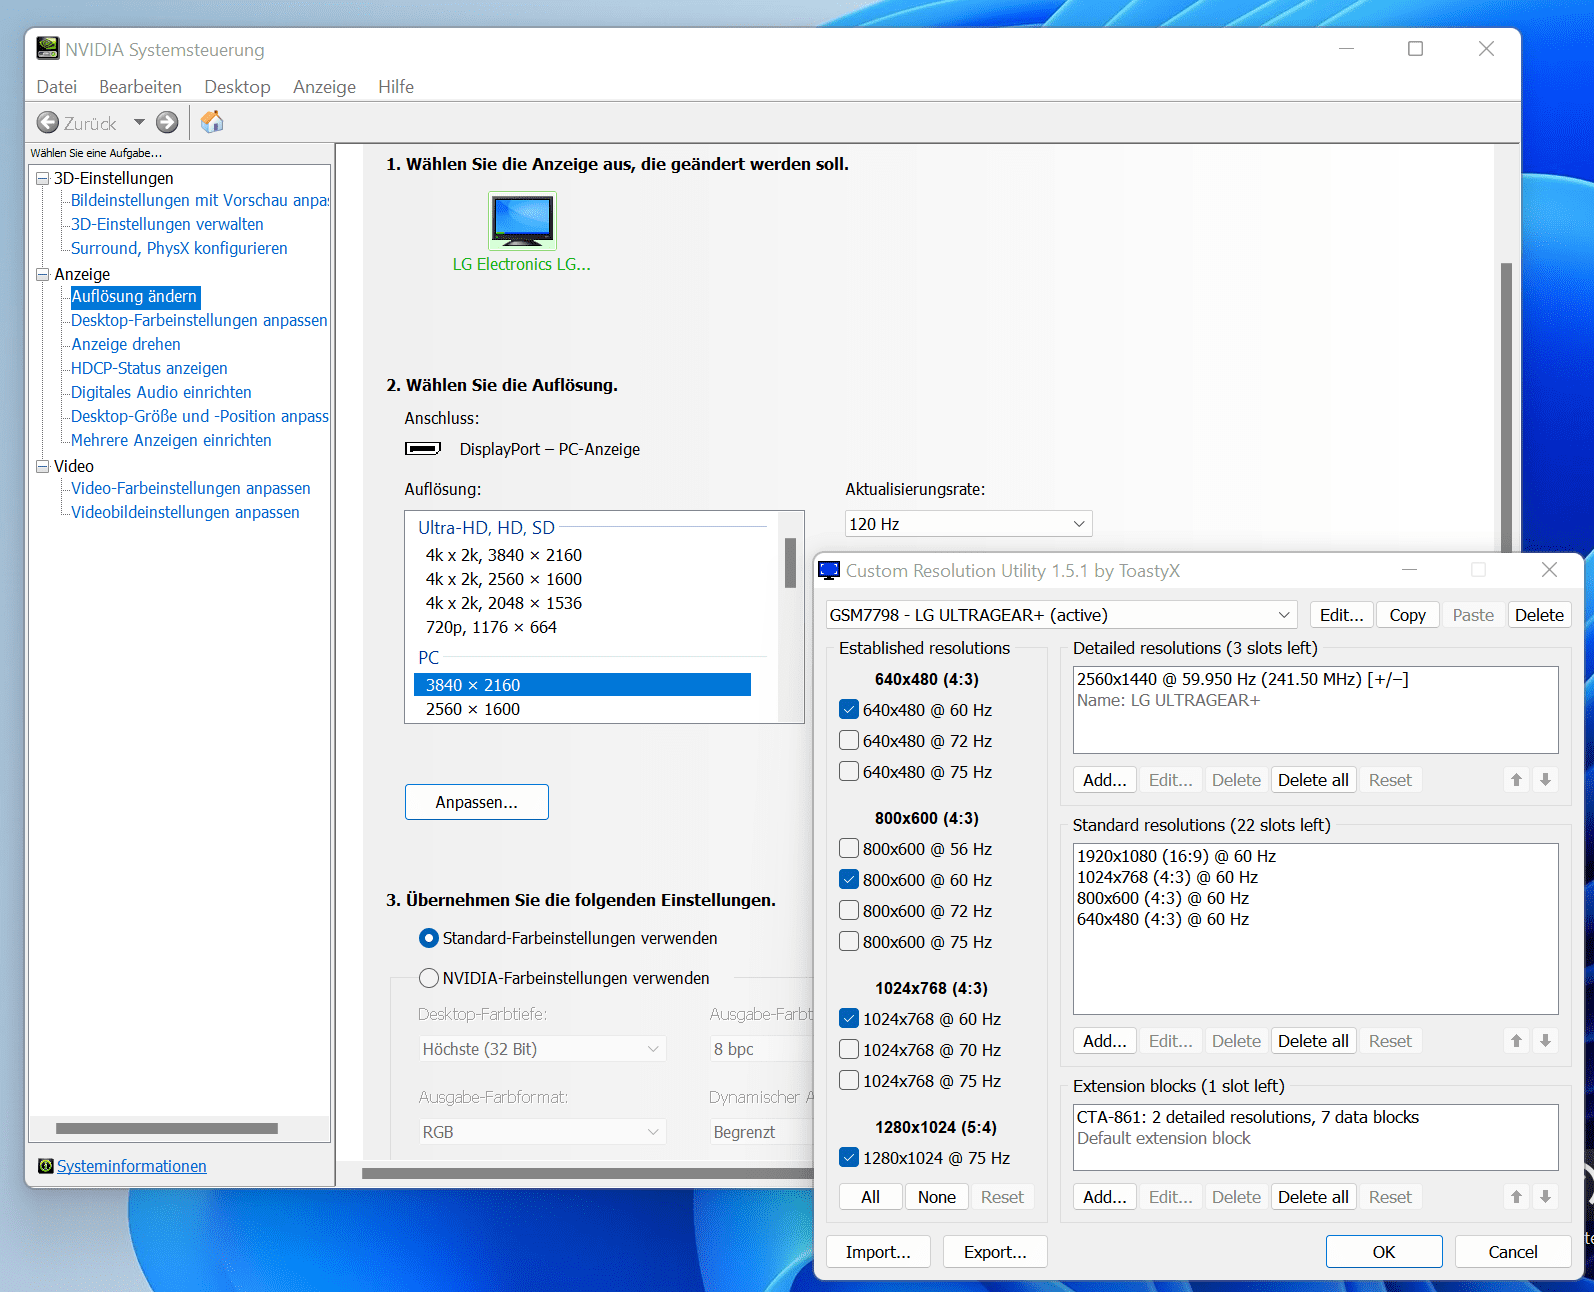Screen dimensions: 1594x1292
Task: Select Standard-Farbeinstellungen verwenden radio button
Action: coord(429,938)
